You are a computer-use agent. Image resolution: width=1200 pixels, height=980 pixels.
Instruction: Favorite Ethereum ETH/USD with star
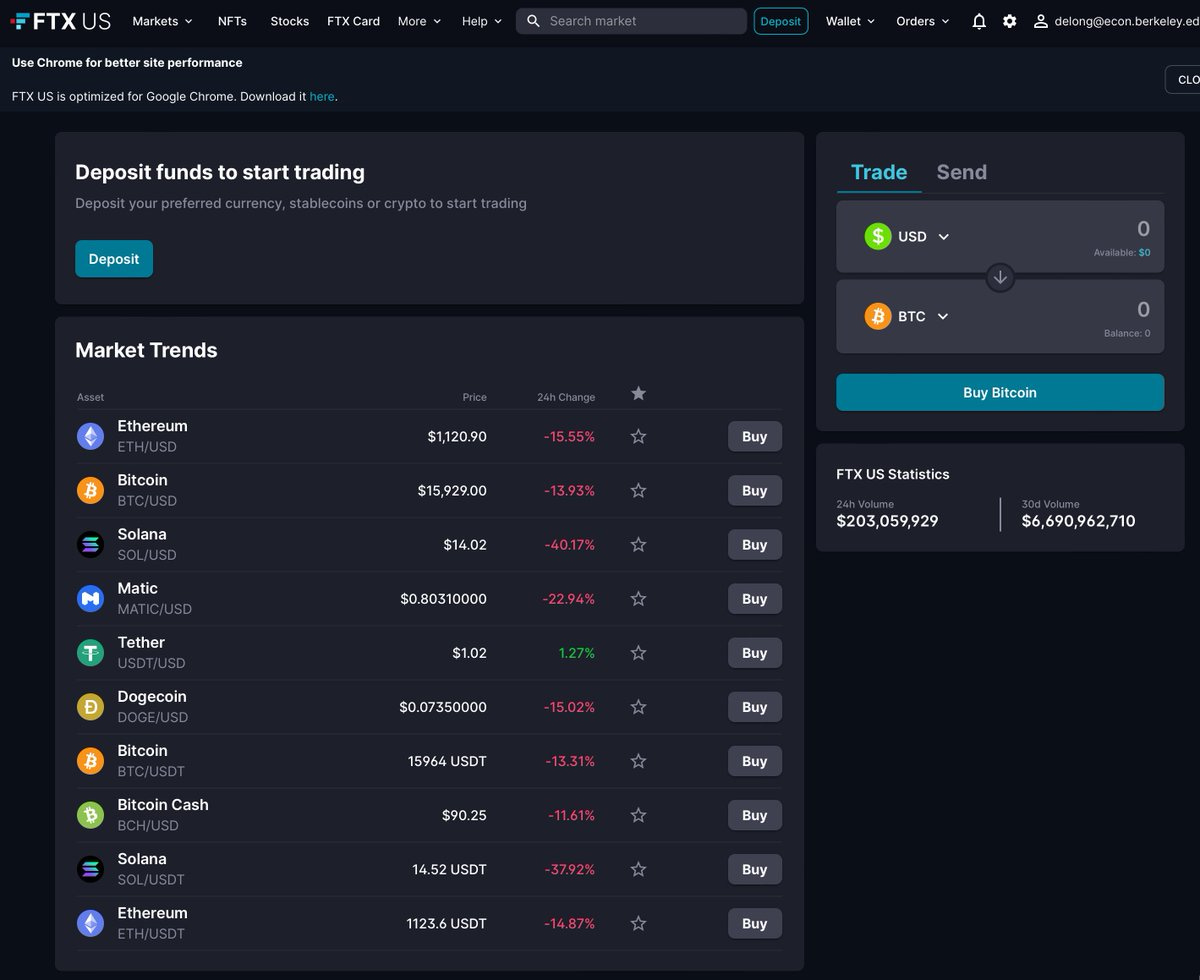click(638, 436)
